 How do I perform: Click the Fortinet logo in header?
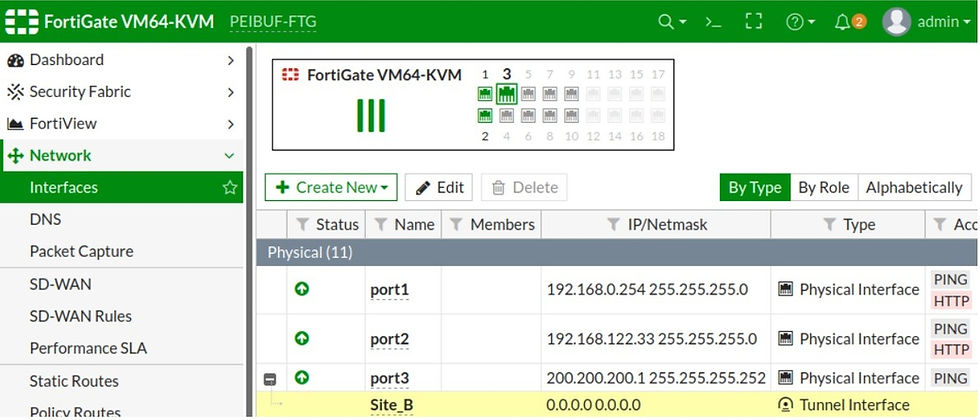tap(22, 22)
